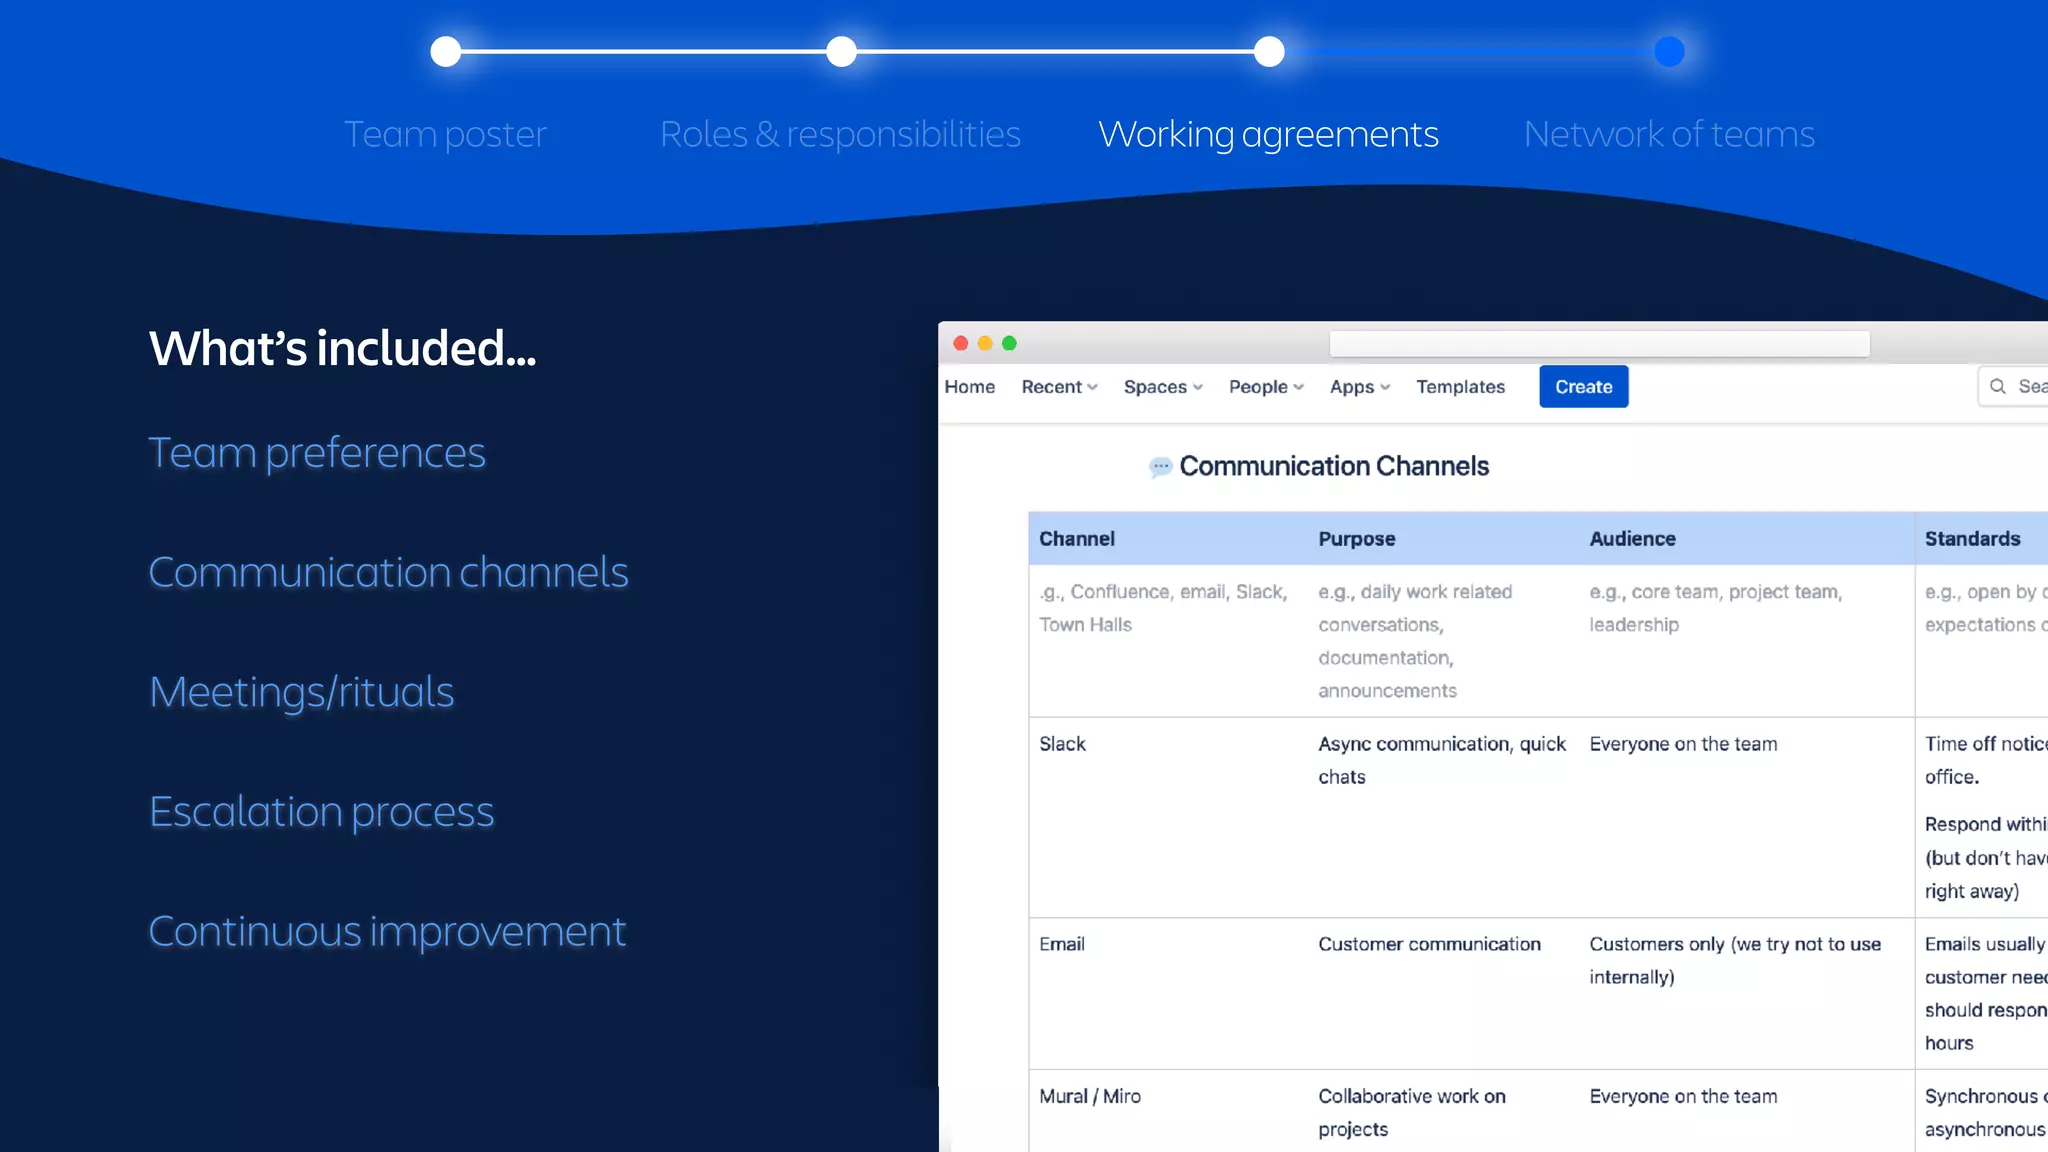Click the green maximize window dot
This screenshot has height=1152, width=2048.
pos(1010,344)
